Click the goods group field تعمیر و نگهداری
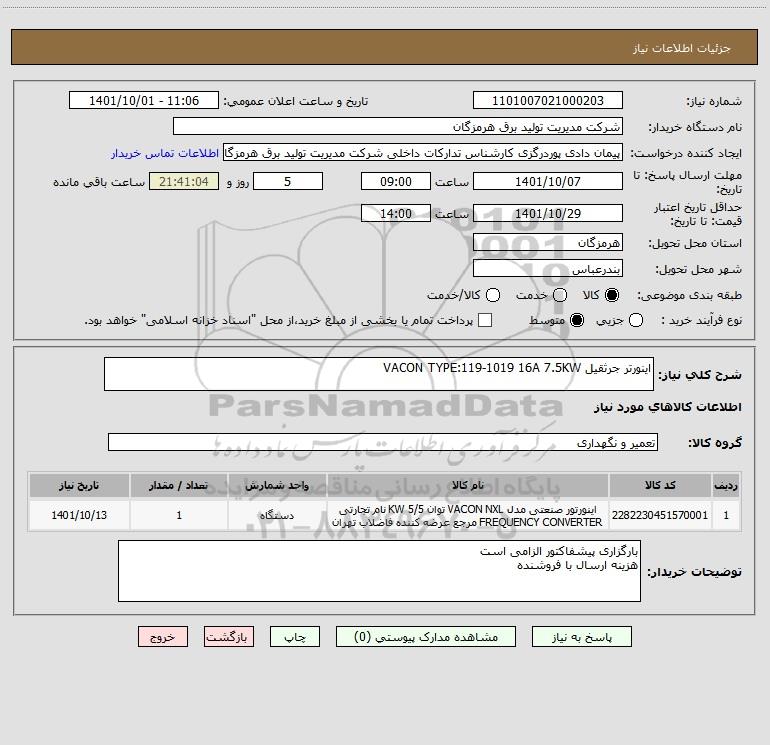770x745 pixels. click(383, 442)
